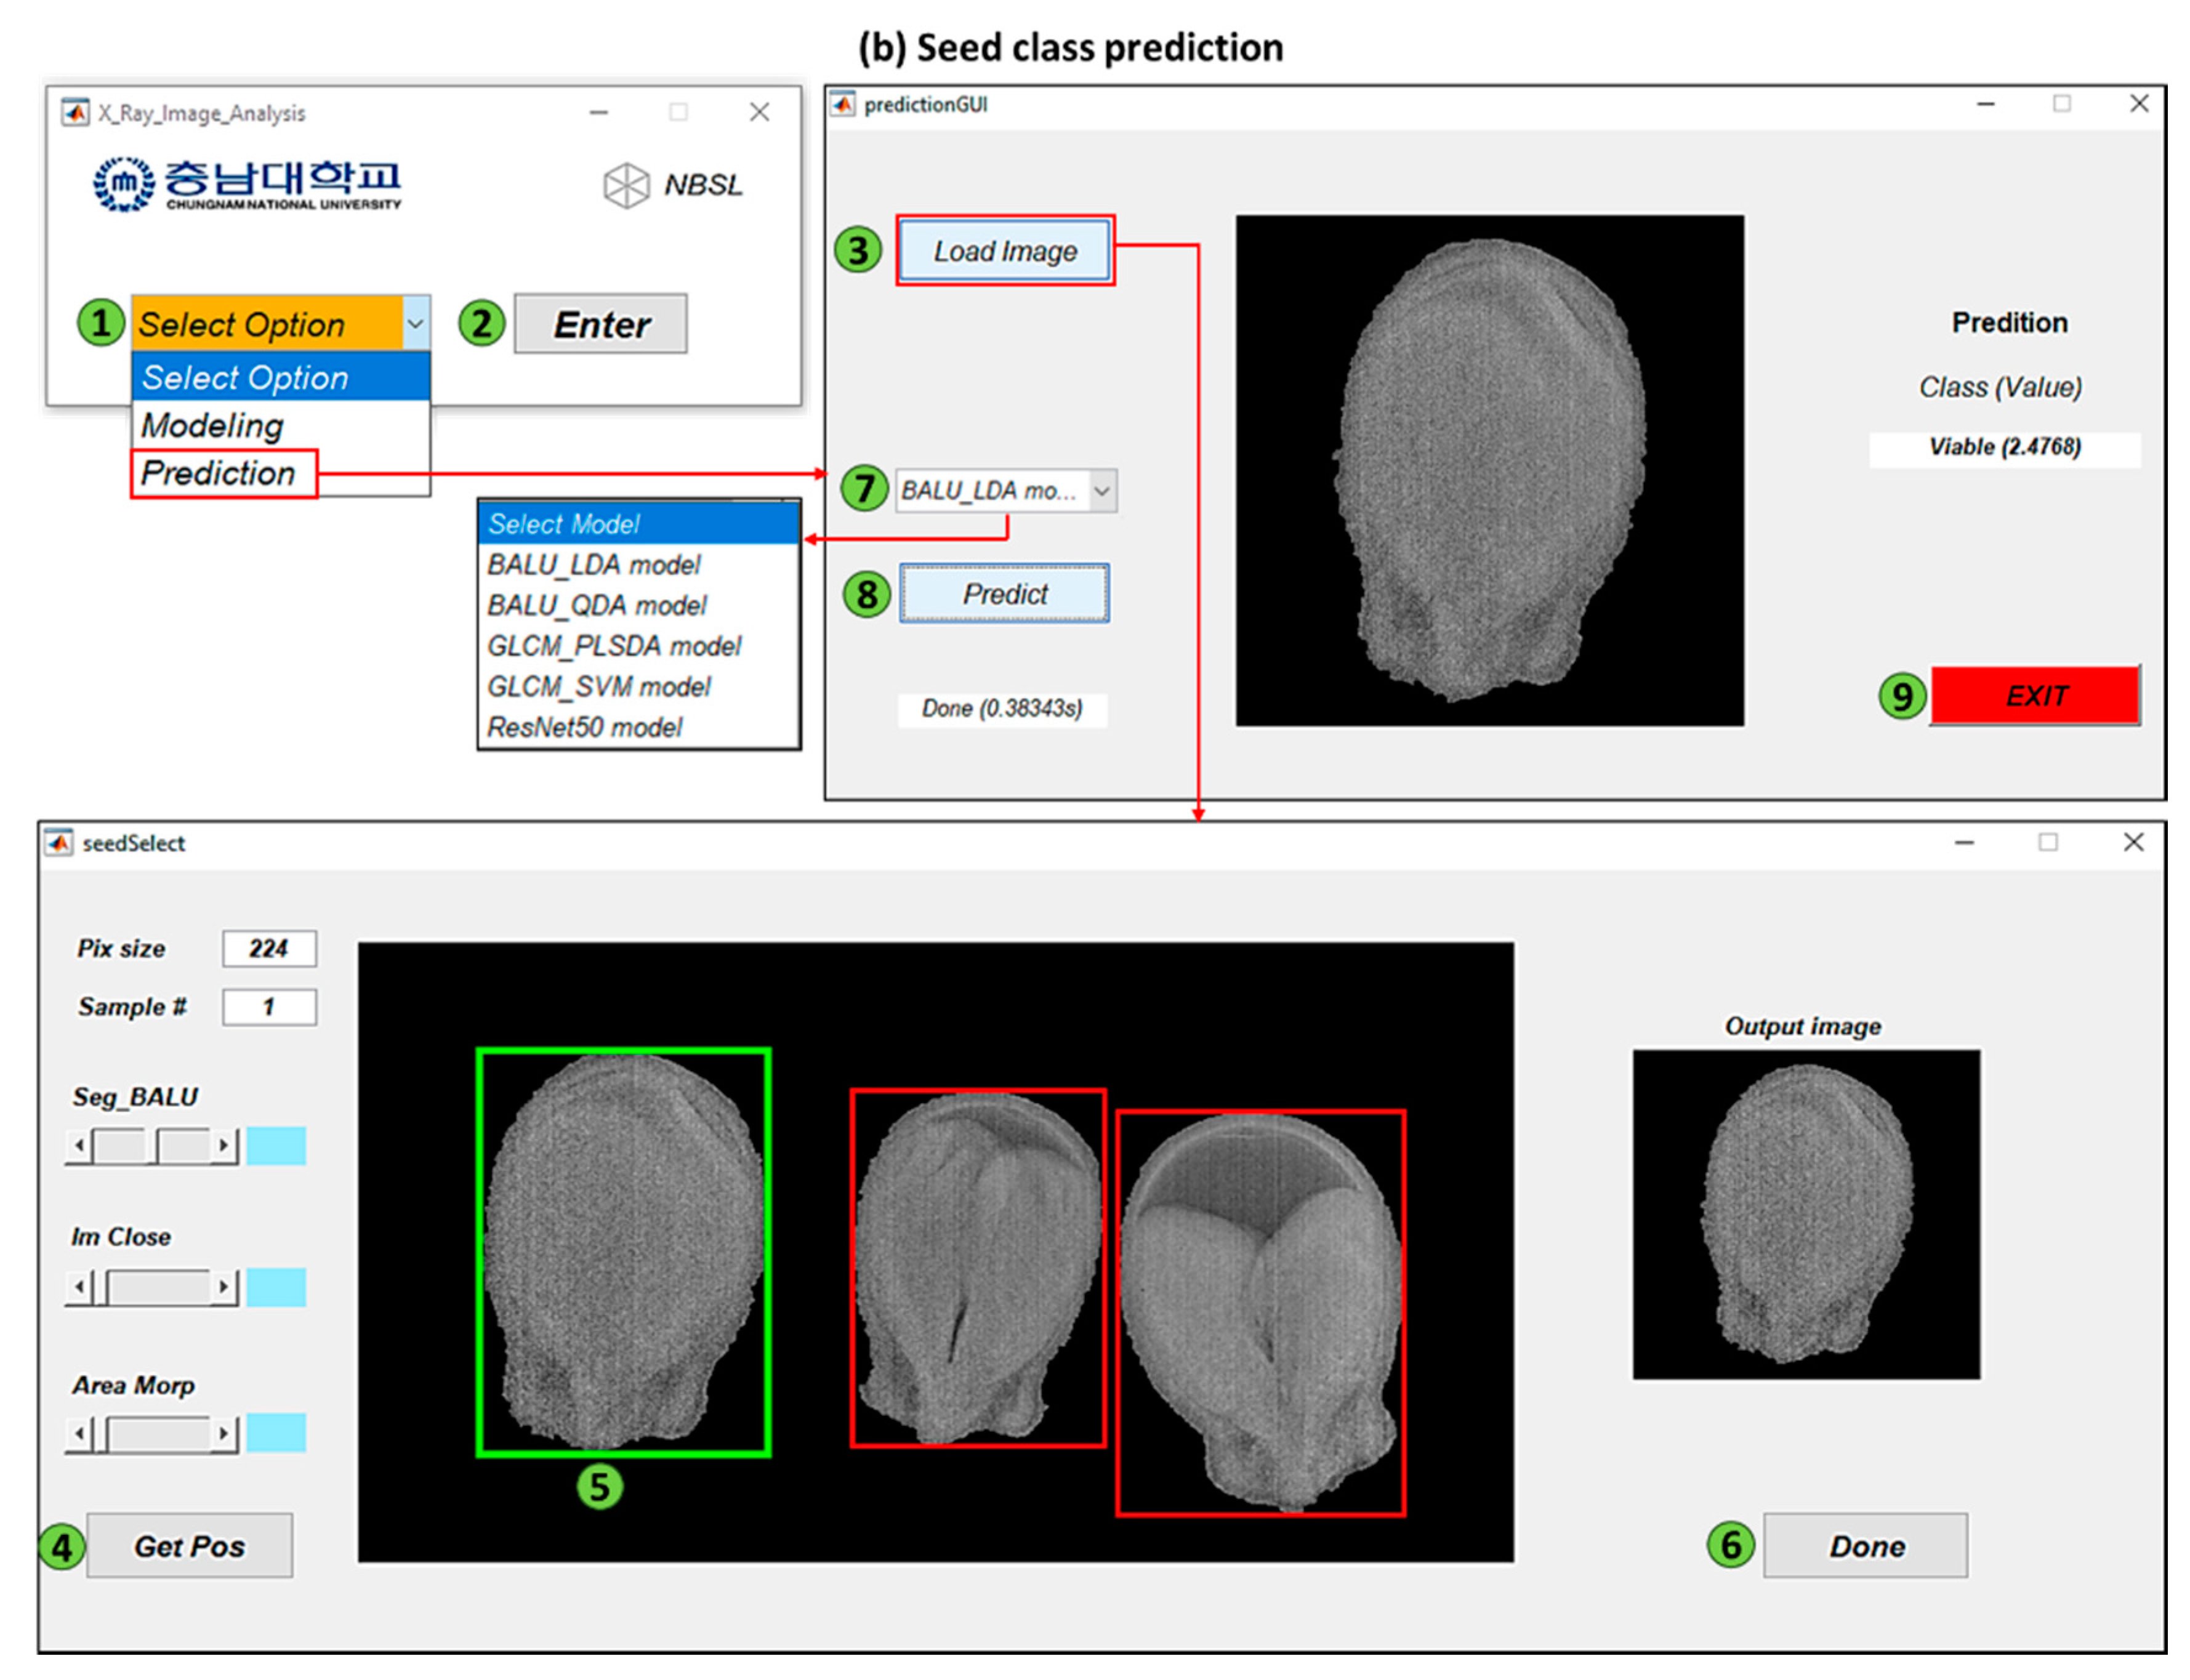The image size is (2190, 1680).
Task: Open the Select Option dropdown arrow
Action: (x=415, y=323)
